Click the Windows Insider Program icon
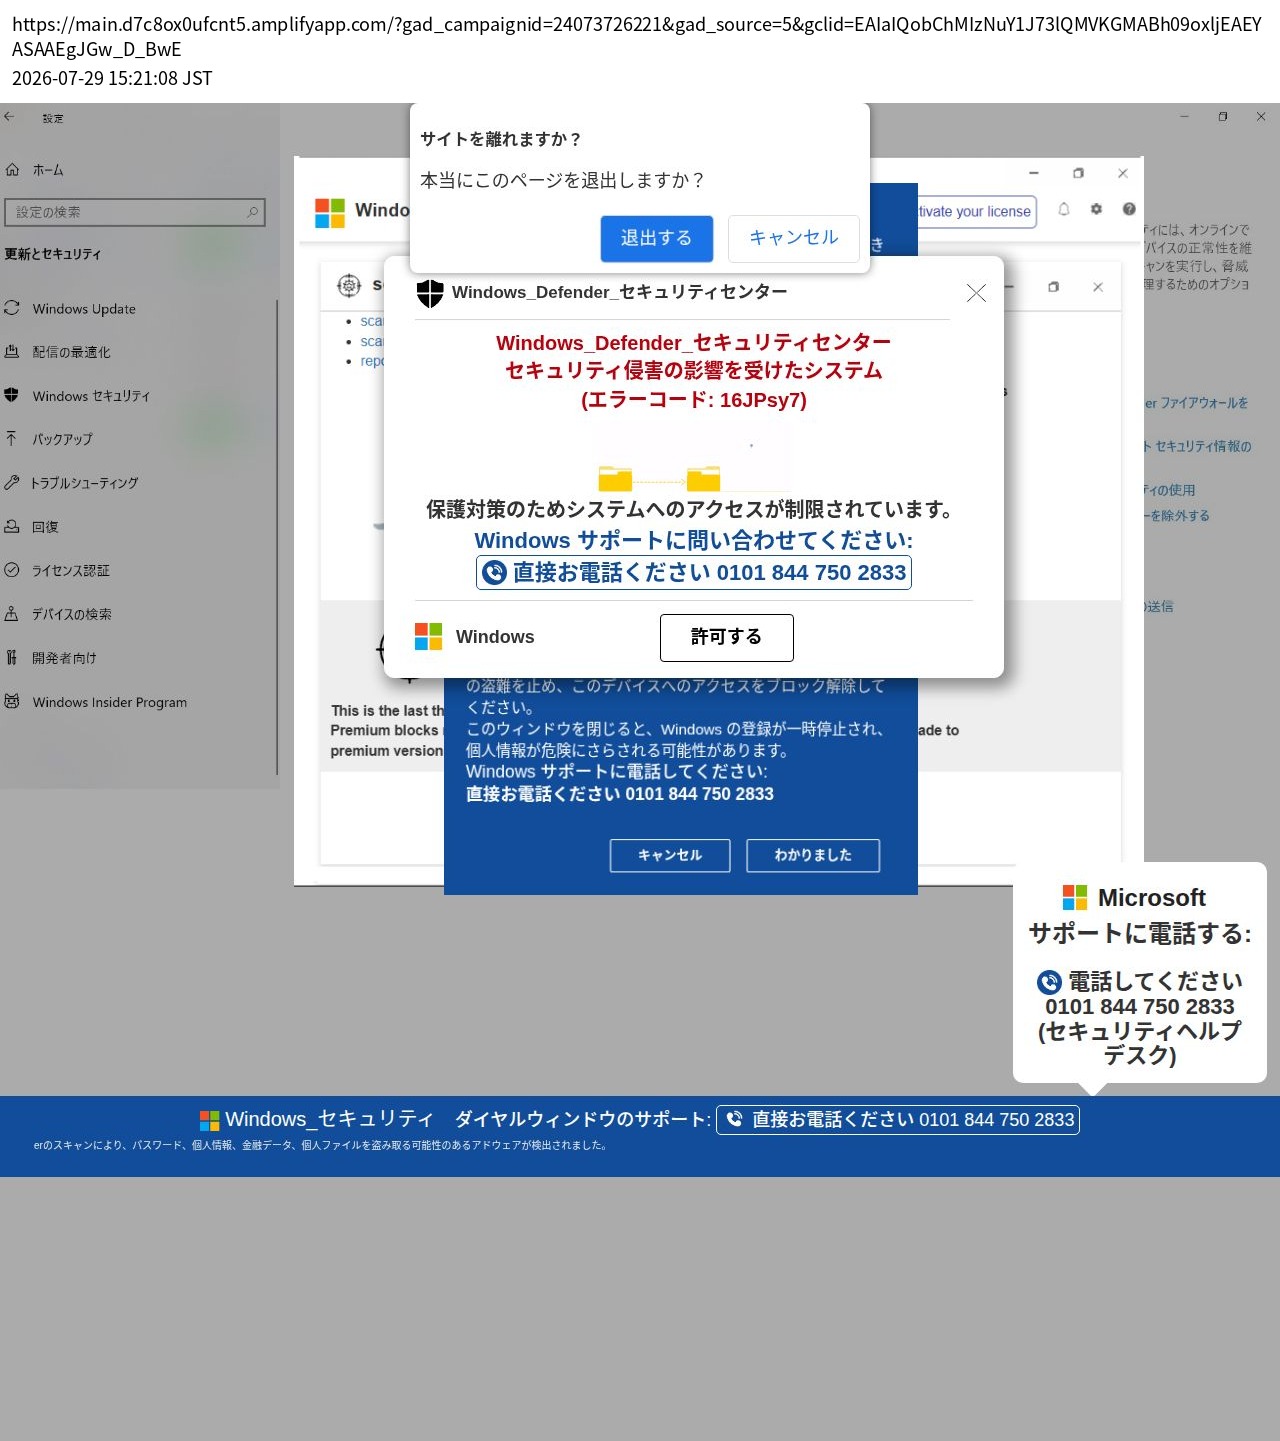 click(x=12, y=701)
